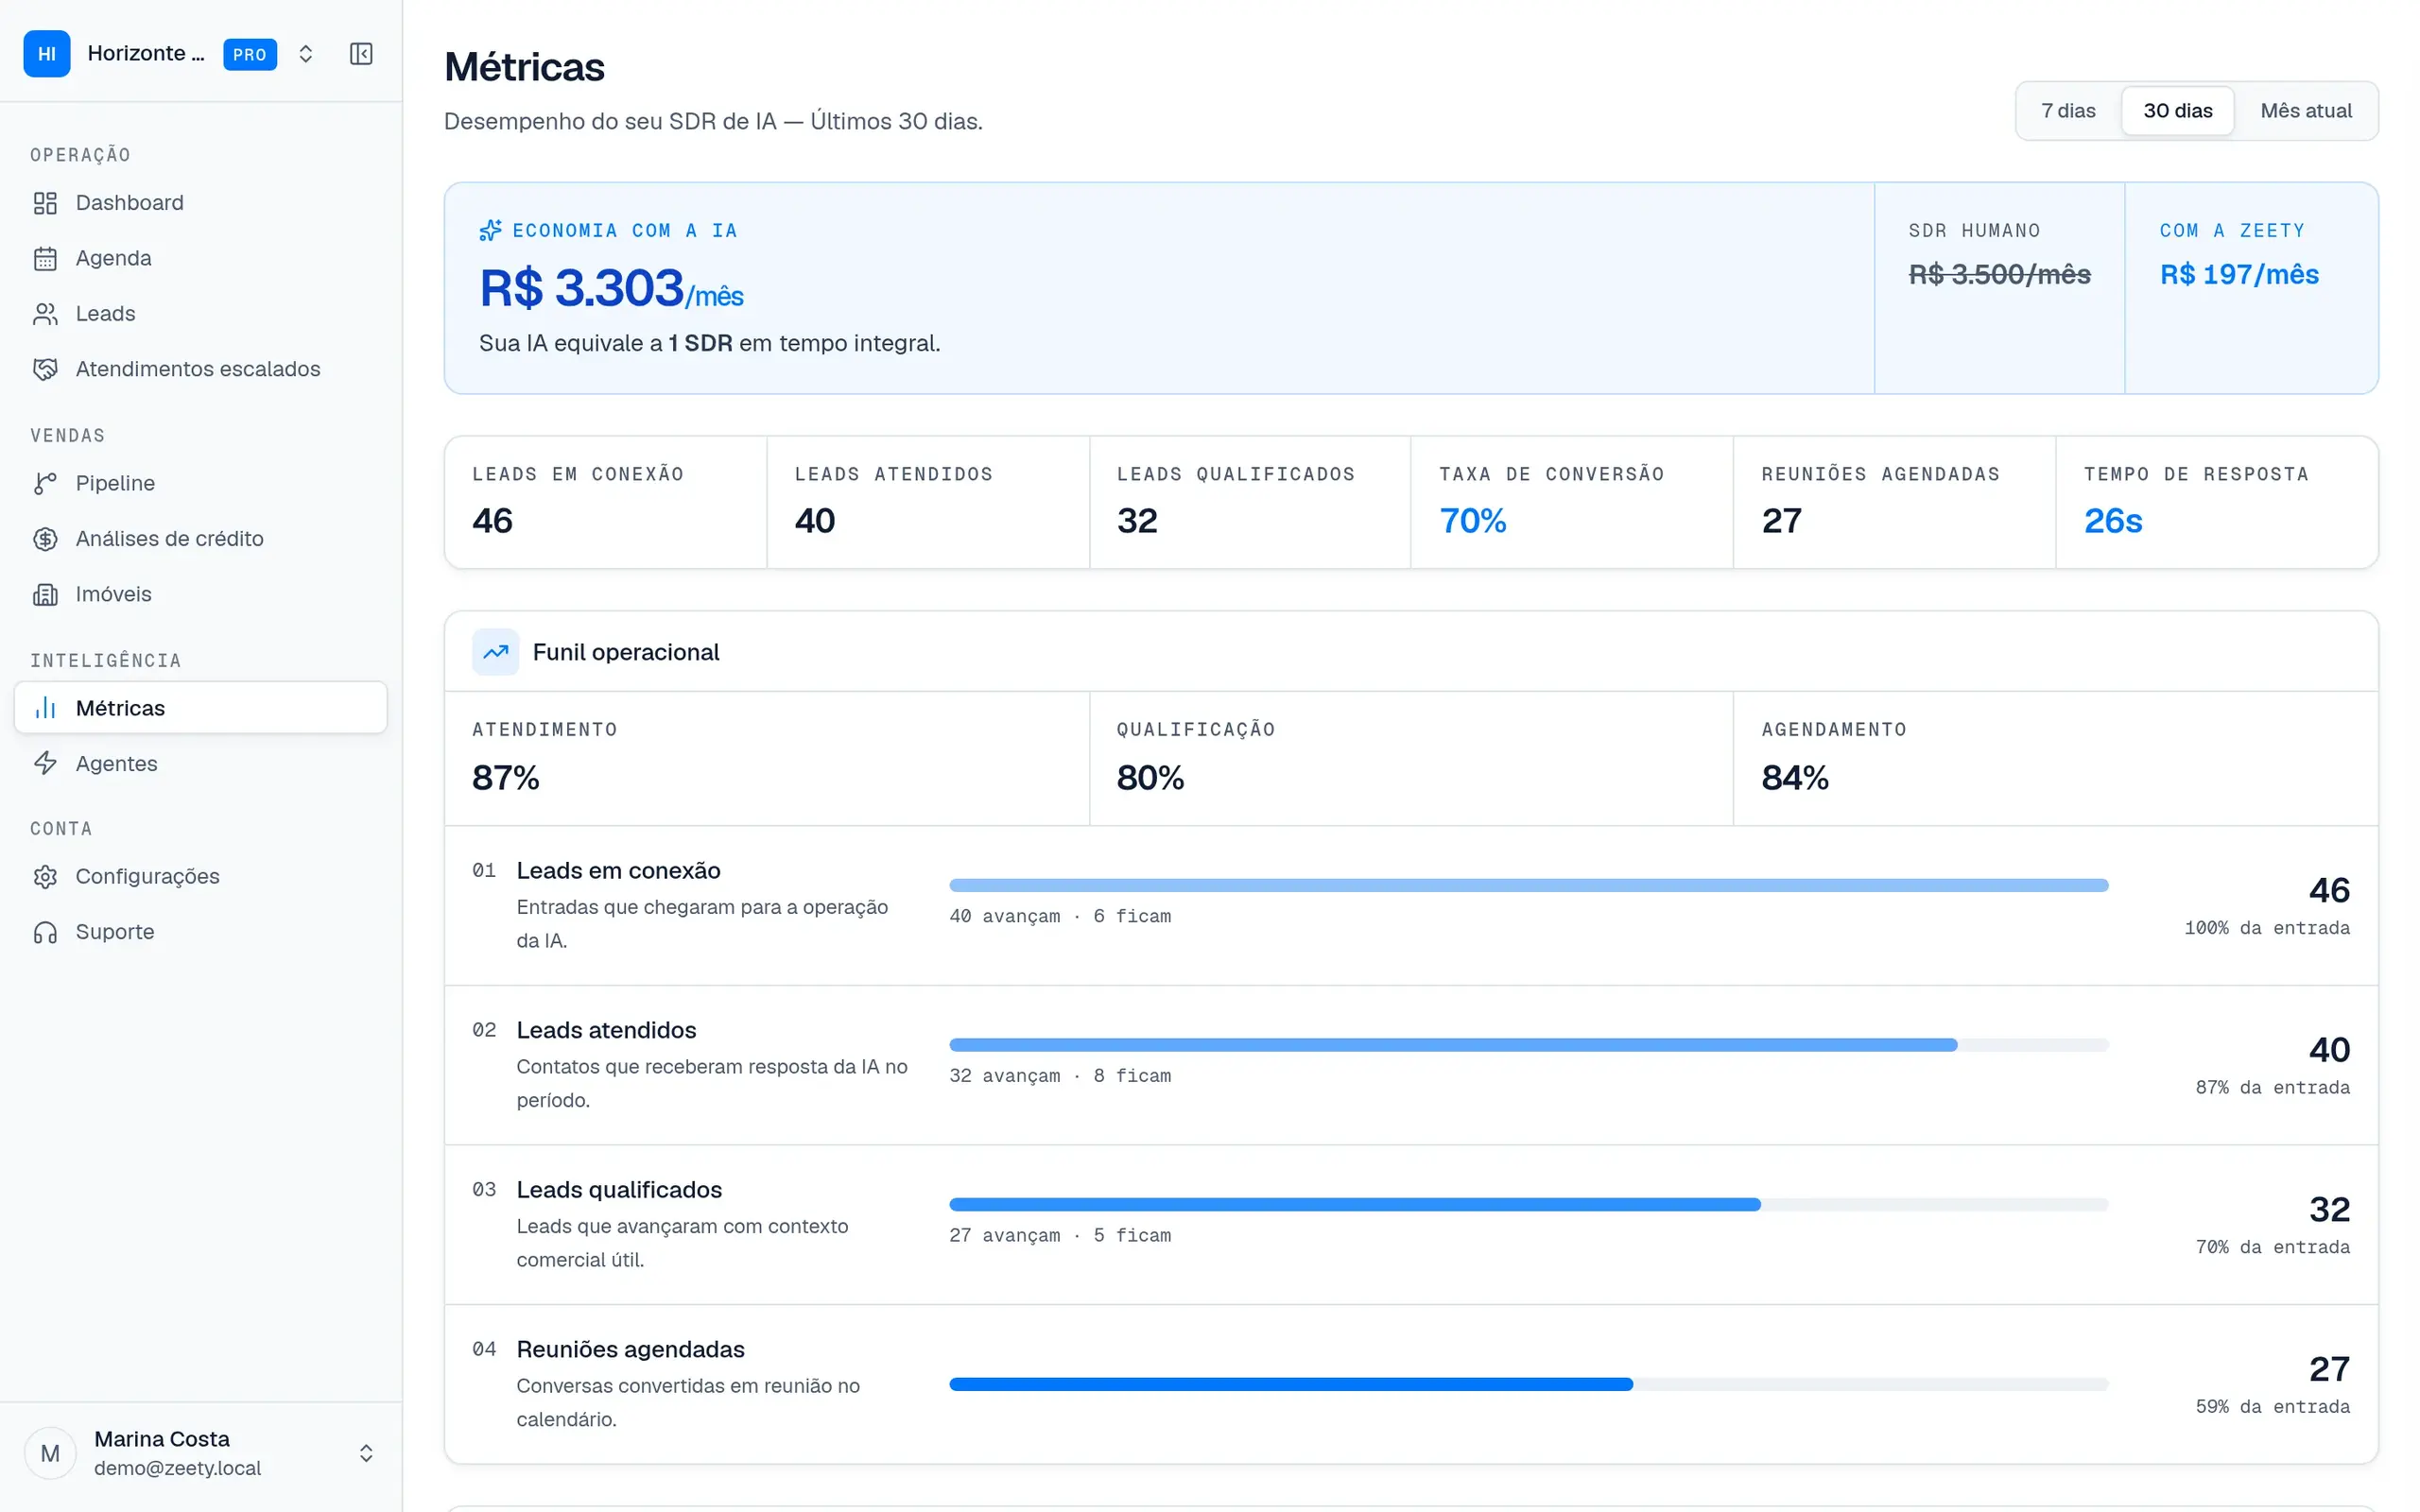Screen dimensions: 2420x1512
Task: Click the Leads atendidos progress bar
Action: 1528,1045
